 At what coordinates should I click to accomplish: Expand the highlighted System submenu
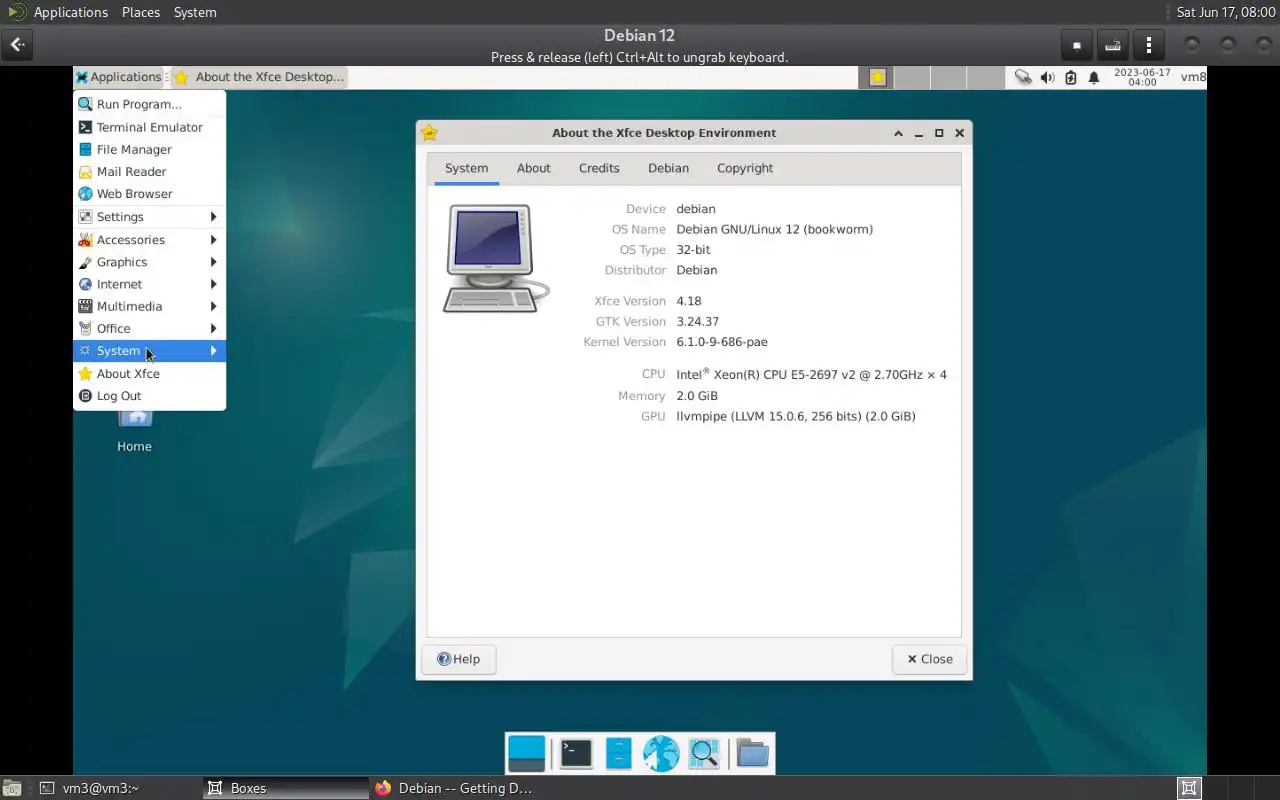pos(150,351)
